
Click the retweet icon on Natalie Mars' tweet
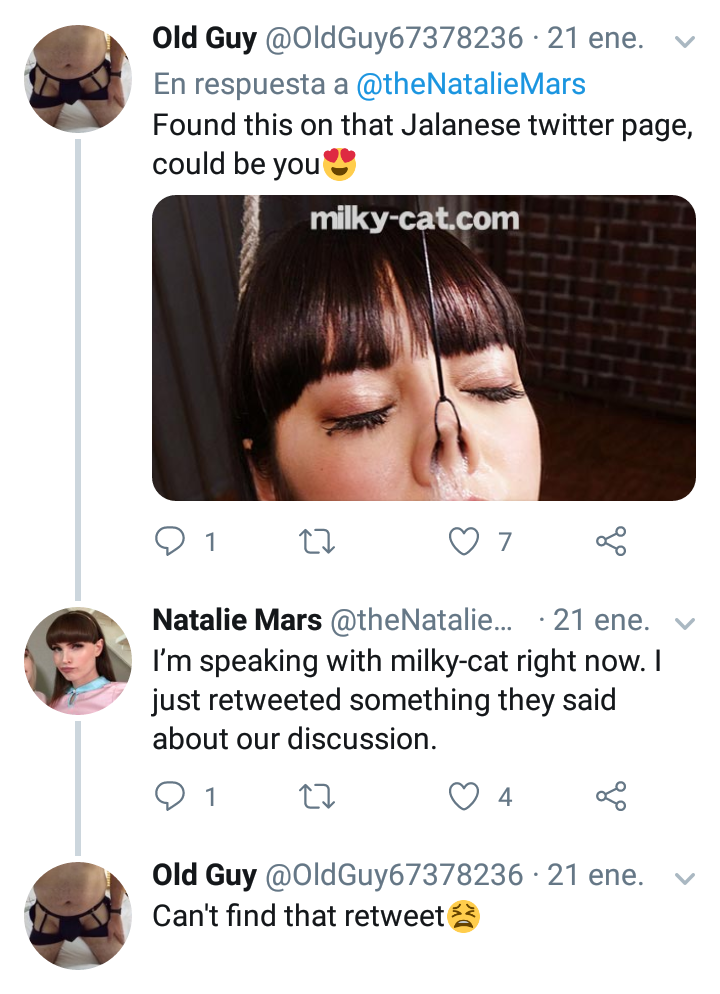(318, 796)
